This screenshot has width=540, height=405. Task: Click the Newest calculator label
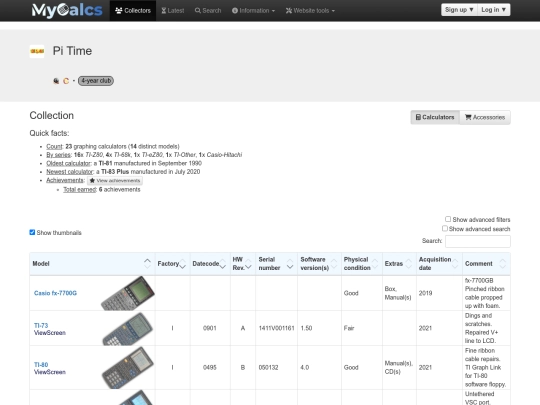[70, 172]
